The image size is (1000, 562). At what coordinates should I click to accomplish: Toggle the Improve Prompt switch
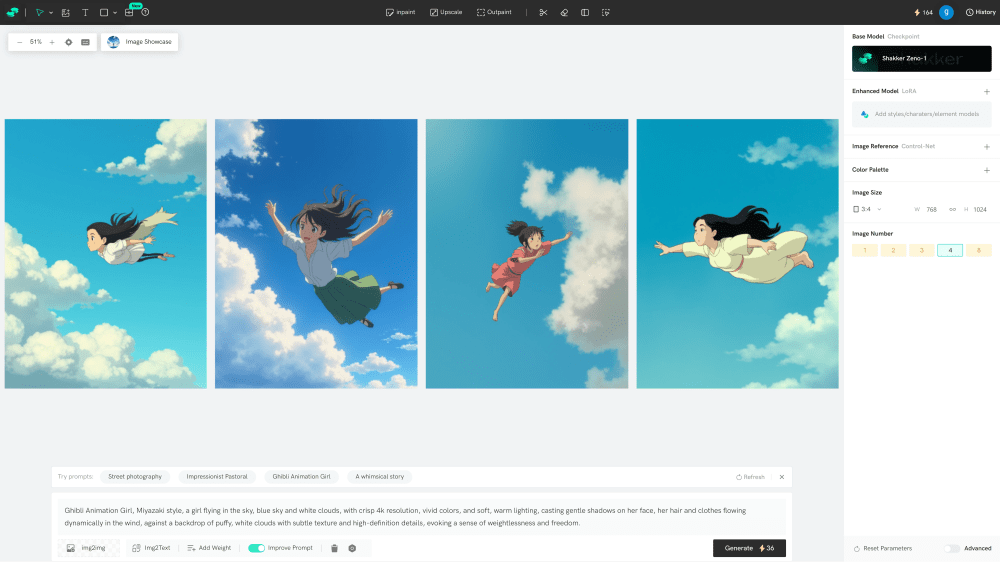pyautogui.click(x=256, y=548)
